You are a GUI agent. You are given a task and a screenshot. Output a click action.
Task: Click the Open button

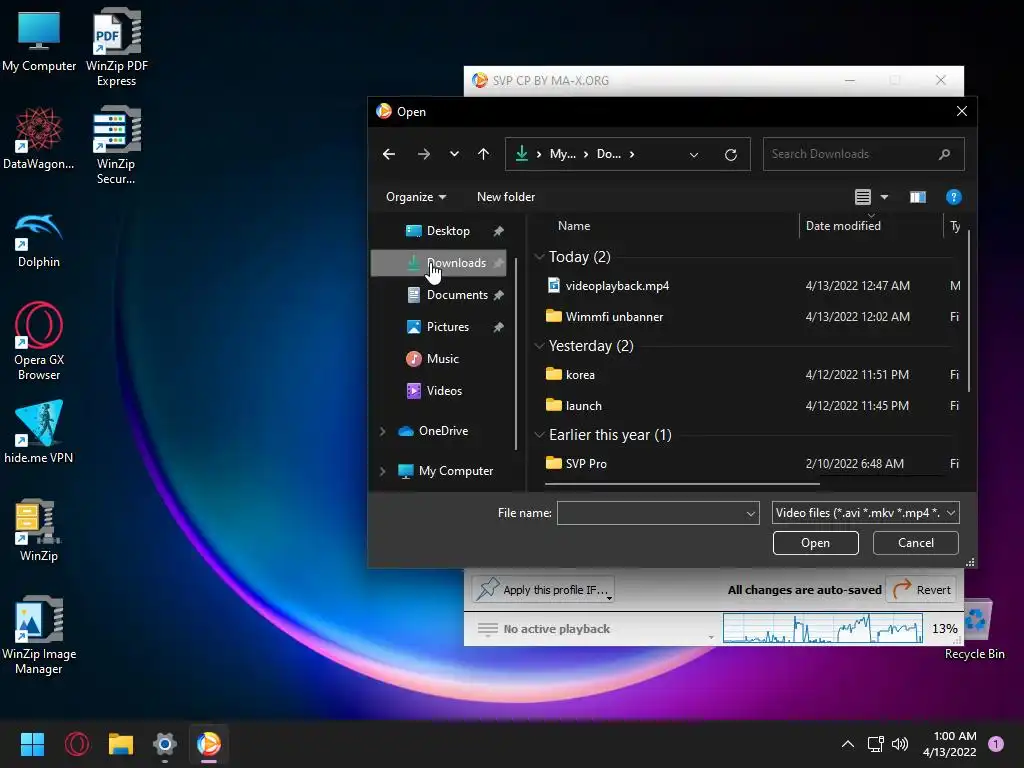coord(816,543)
